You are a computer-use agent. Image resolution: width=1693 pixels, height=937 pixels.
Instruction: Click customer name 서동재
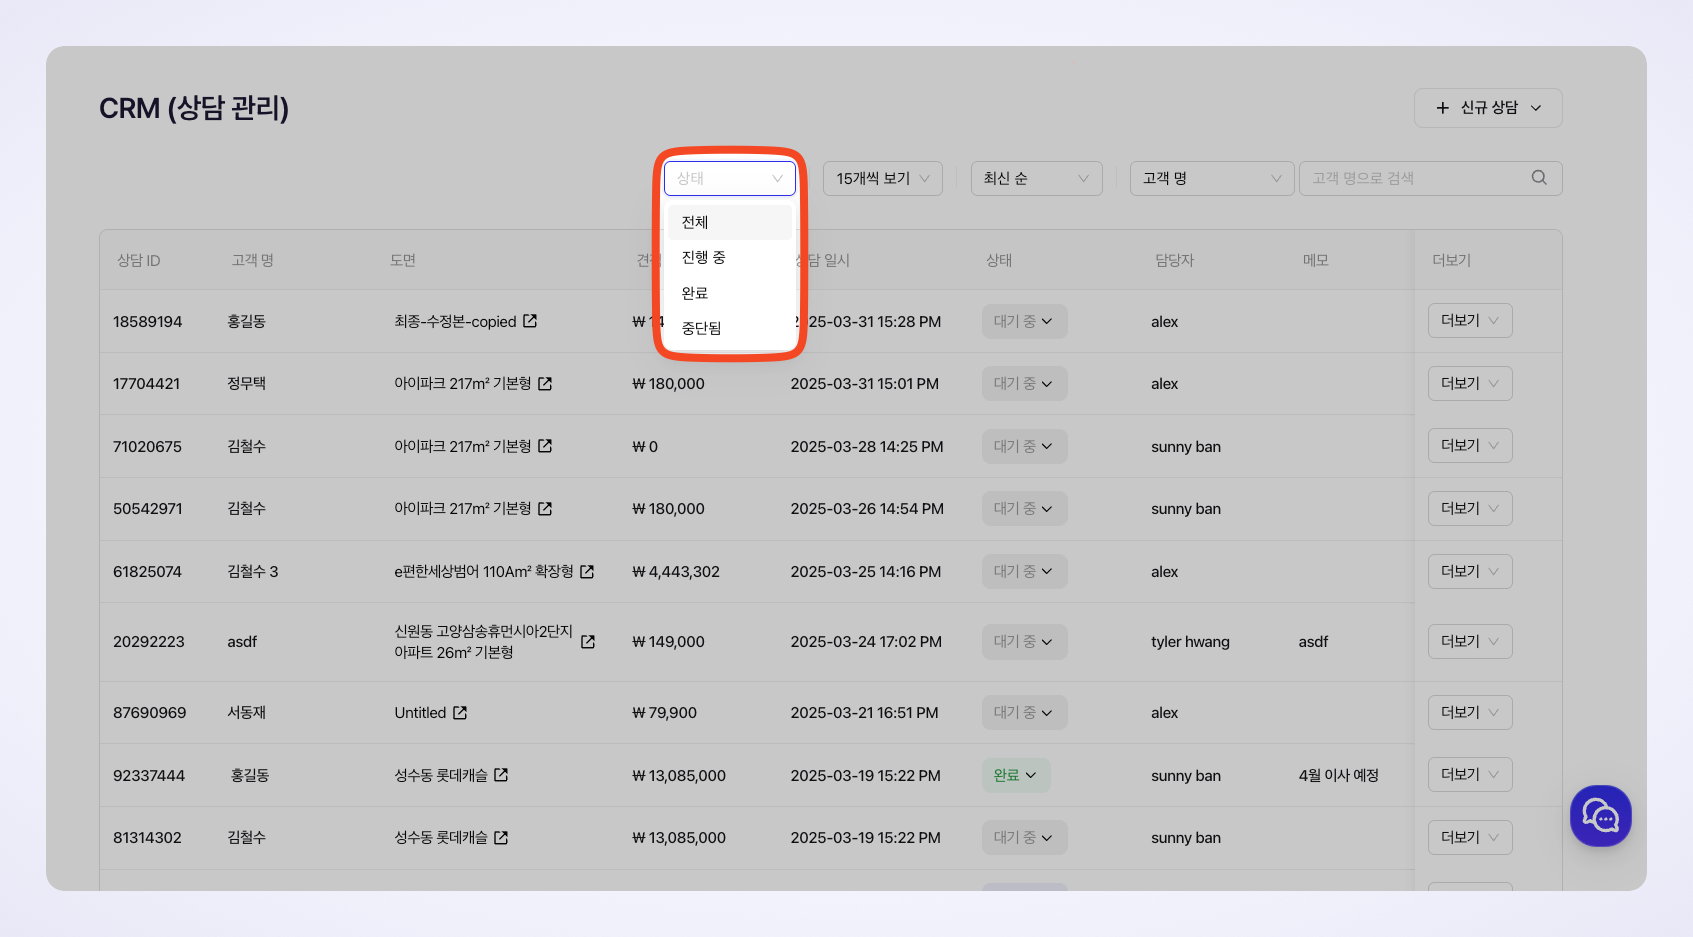pyautogui.click(x=246, y=713)
